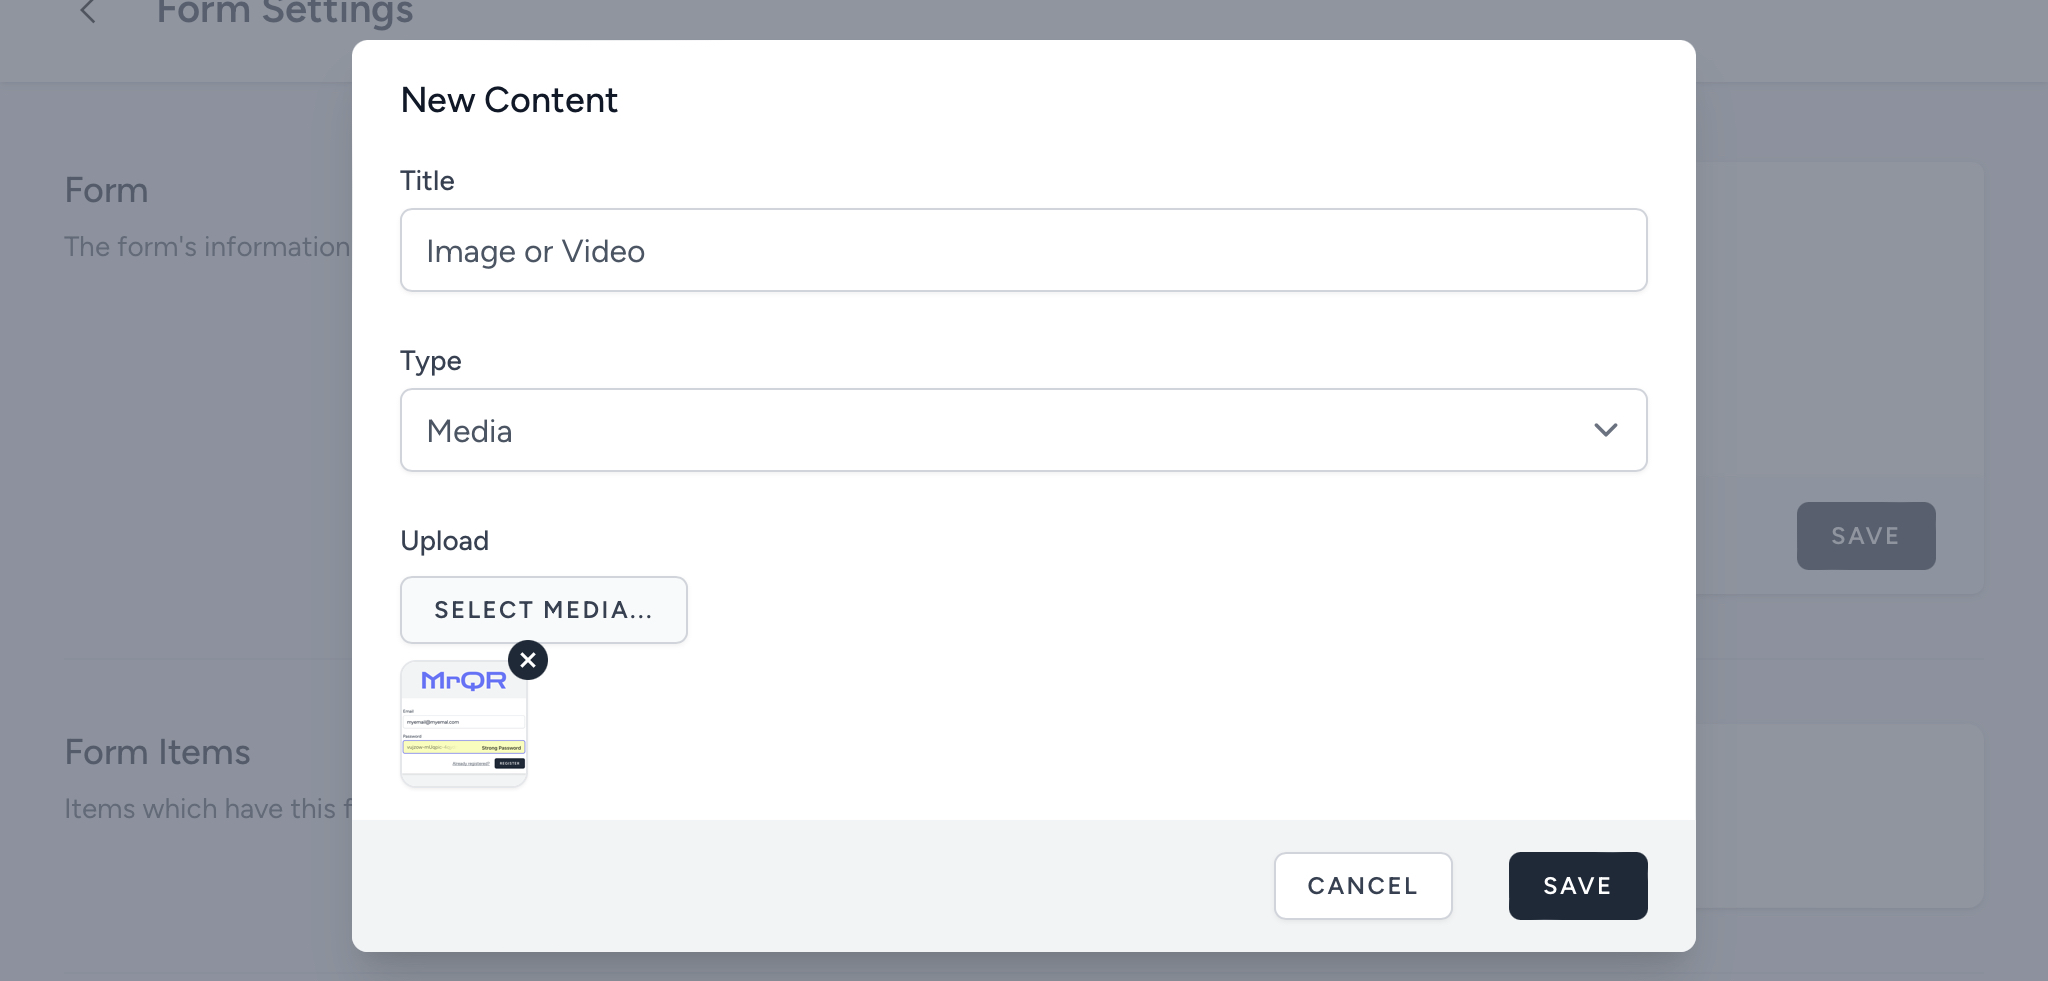Viewport: 2048px width, 981px height.
Task: Click the Form Items heading in background
Action: click(158, 752)
